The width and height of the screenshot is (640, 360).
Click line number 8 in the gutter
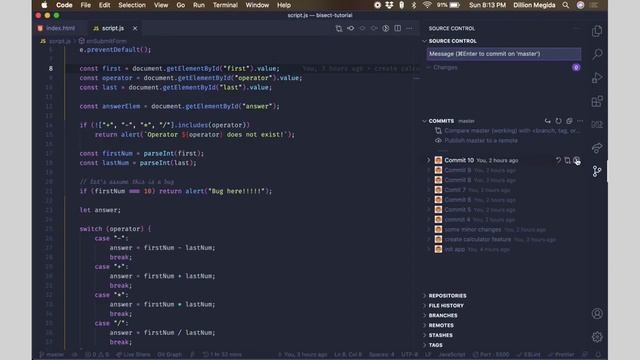51,69
